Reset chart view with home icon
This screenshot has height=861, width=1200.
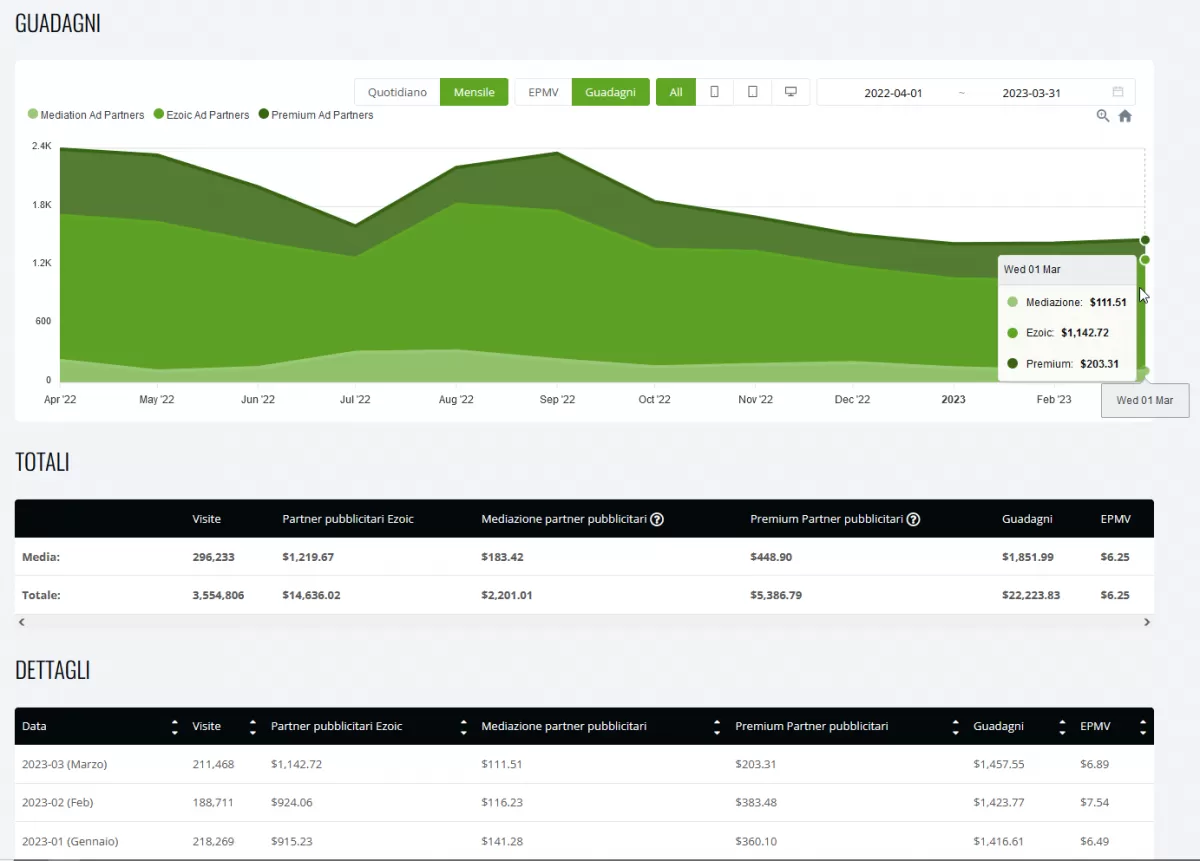pyautogui.click(x=1125, y=116)
